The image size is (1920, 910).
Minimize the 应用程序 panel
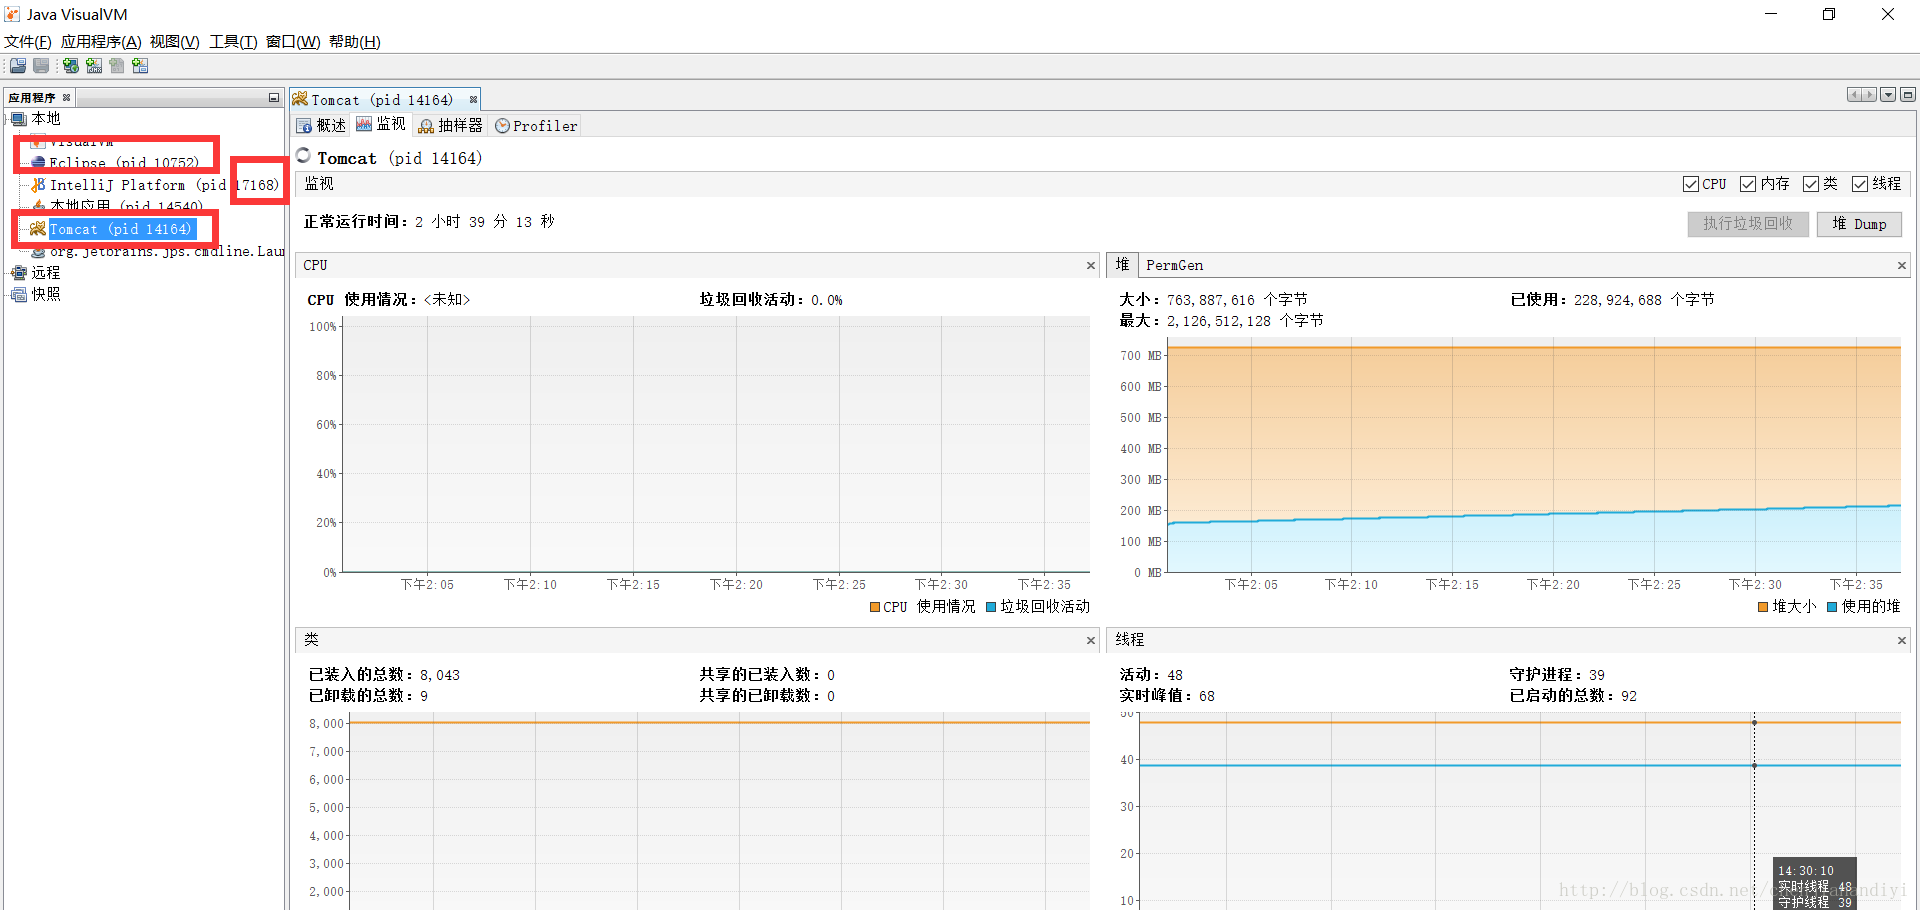[x=273, y=98]
